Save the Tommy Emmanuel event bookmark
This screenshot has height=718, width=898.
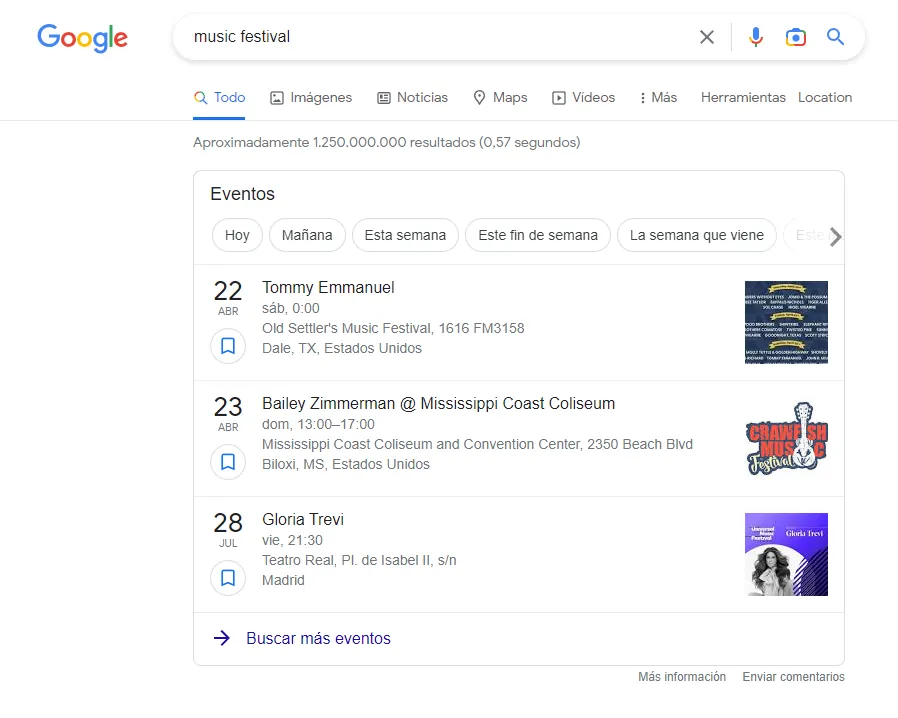click(228, 346)
